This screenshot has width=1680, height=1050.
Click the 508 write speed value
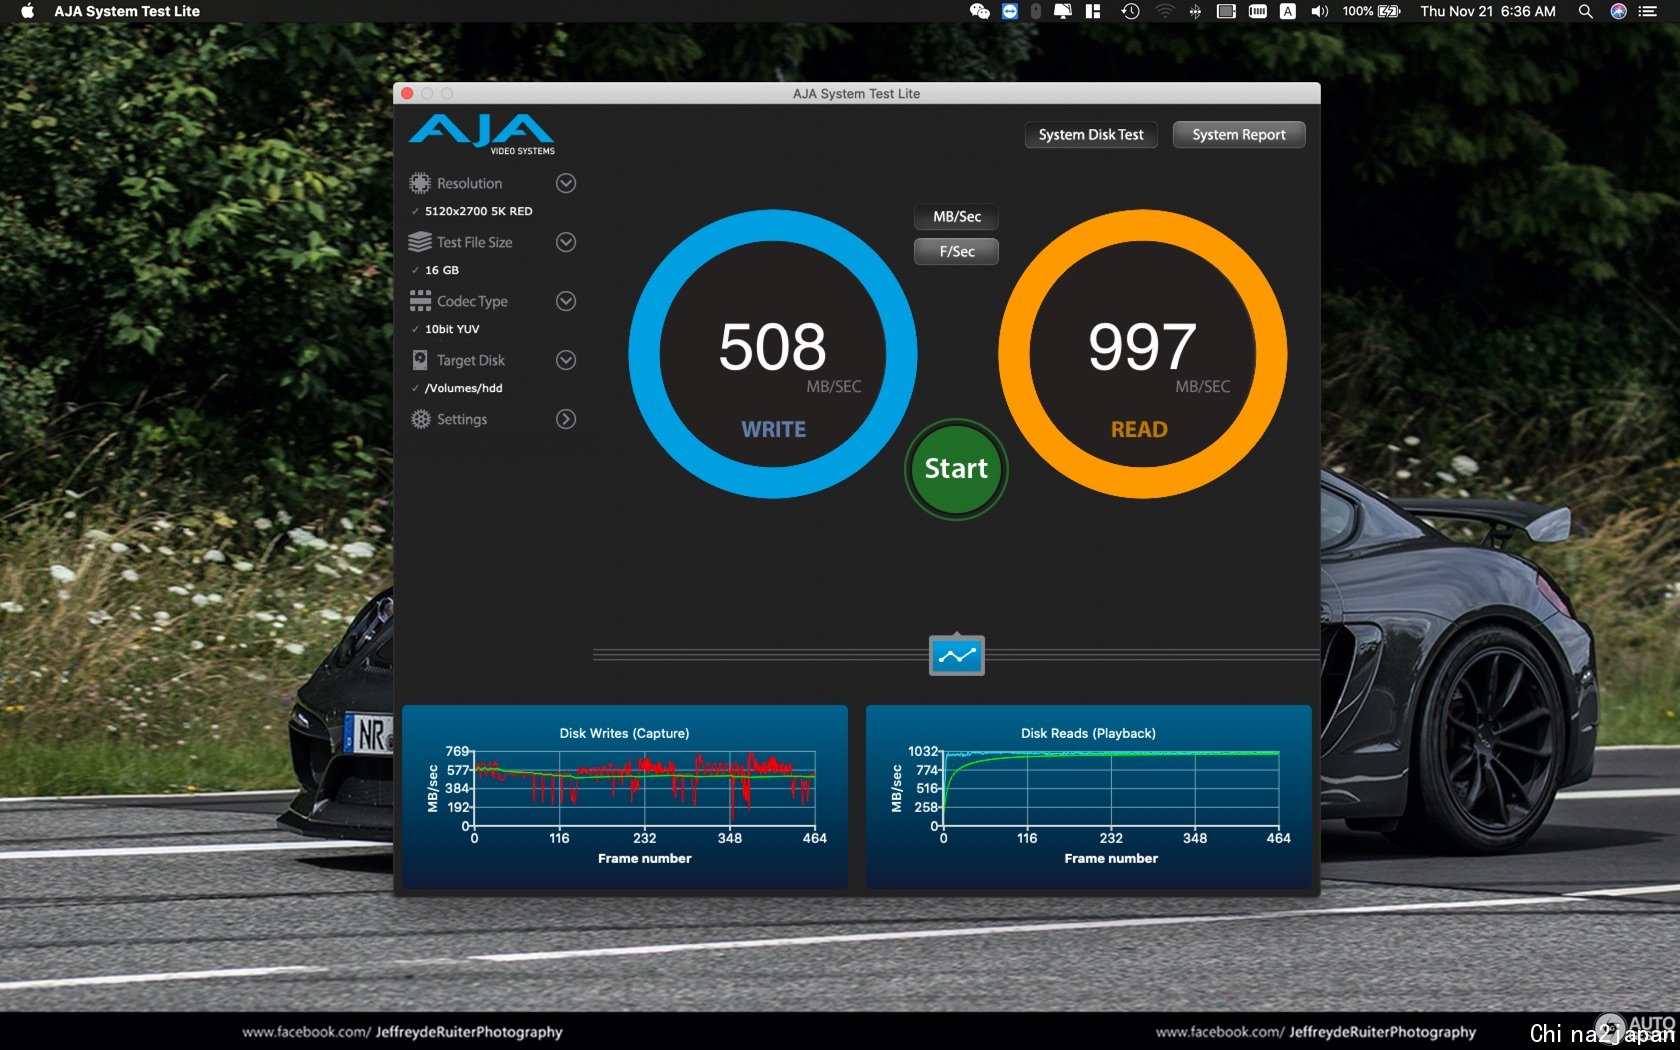point(772,347)
